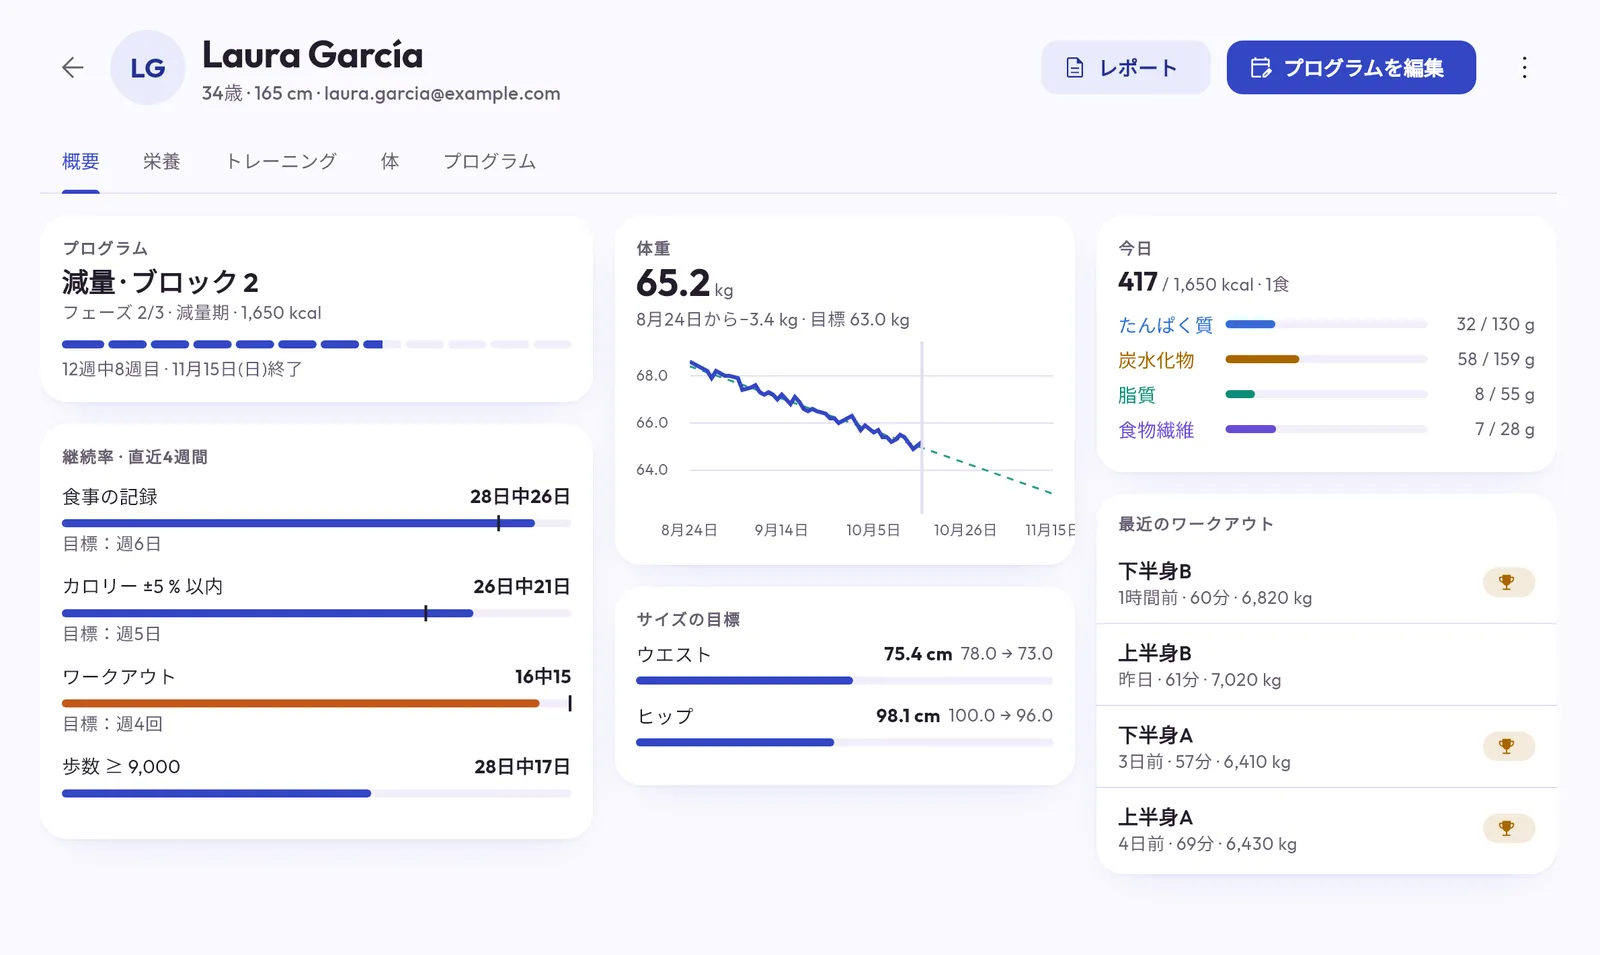This screenshot has width=1600, height=955.
Task: Go back using the left arrow icon
Action: [x=72, y=67]
